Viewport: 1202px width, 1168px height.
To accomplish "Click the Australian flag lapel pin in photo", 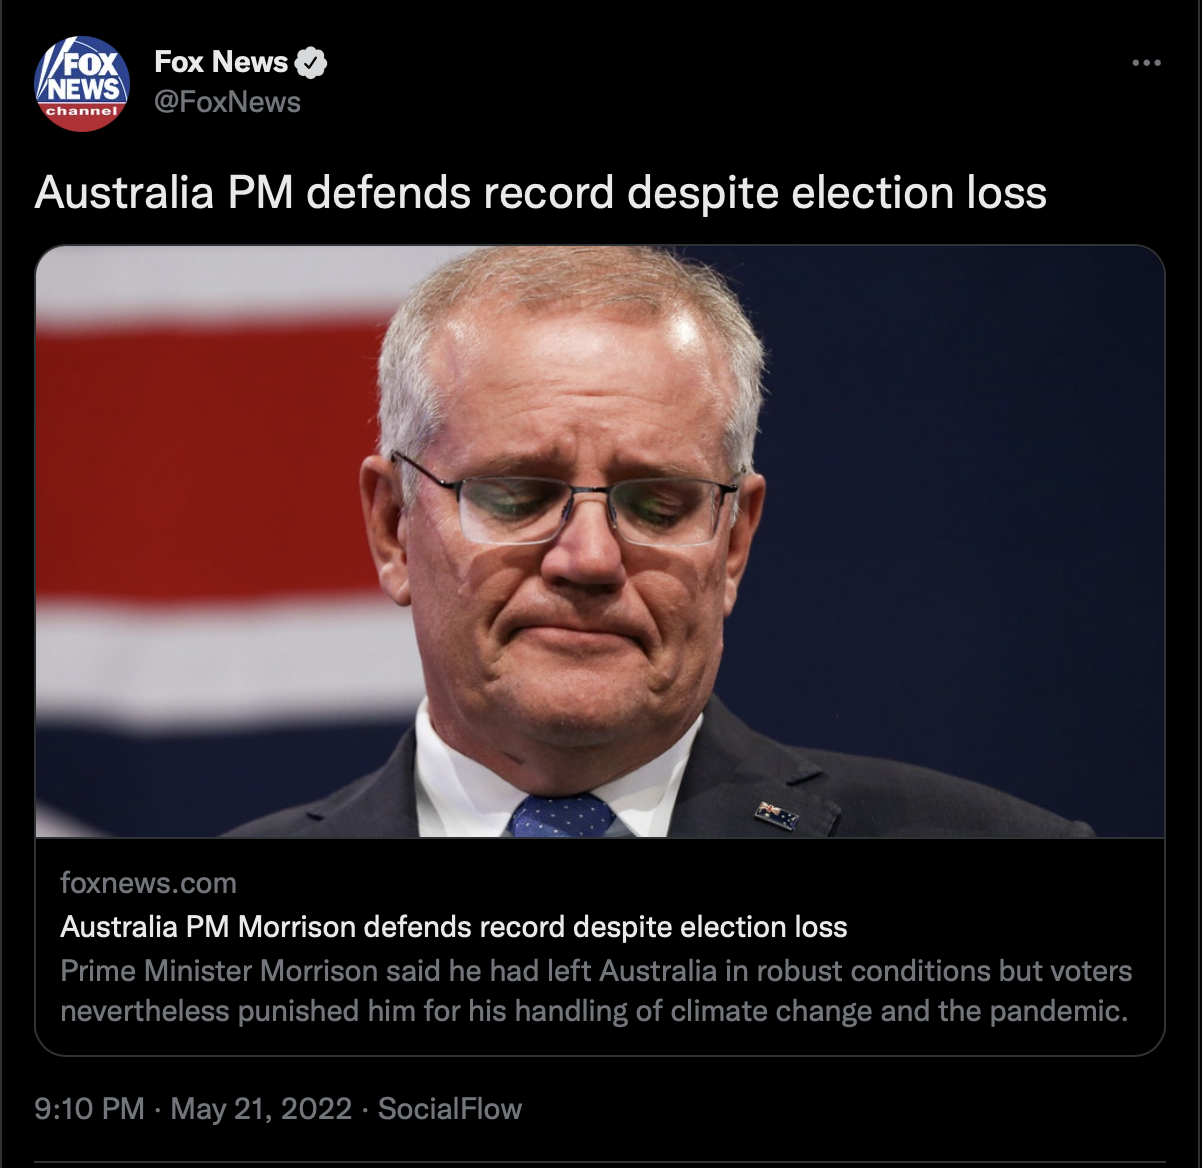I will [x=776, y=815].
